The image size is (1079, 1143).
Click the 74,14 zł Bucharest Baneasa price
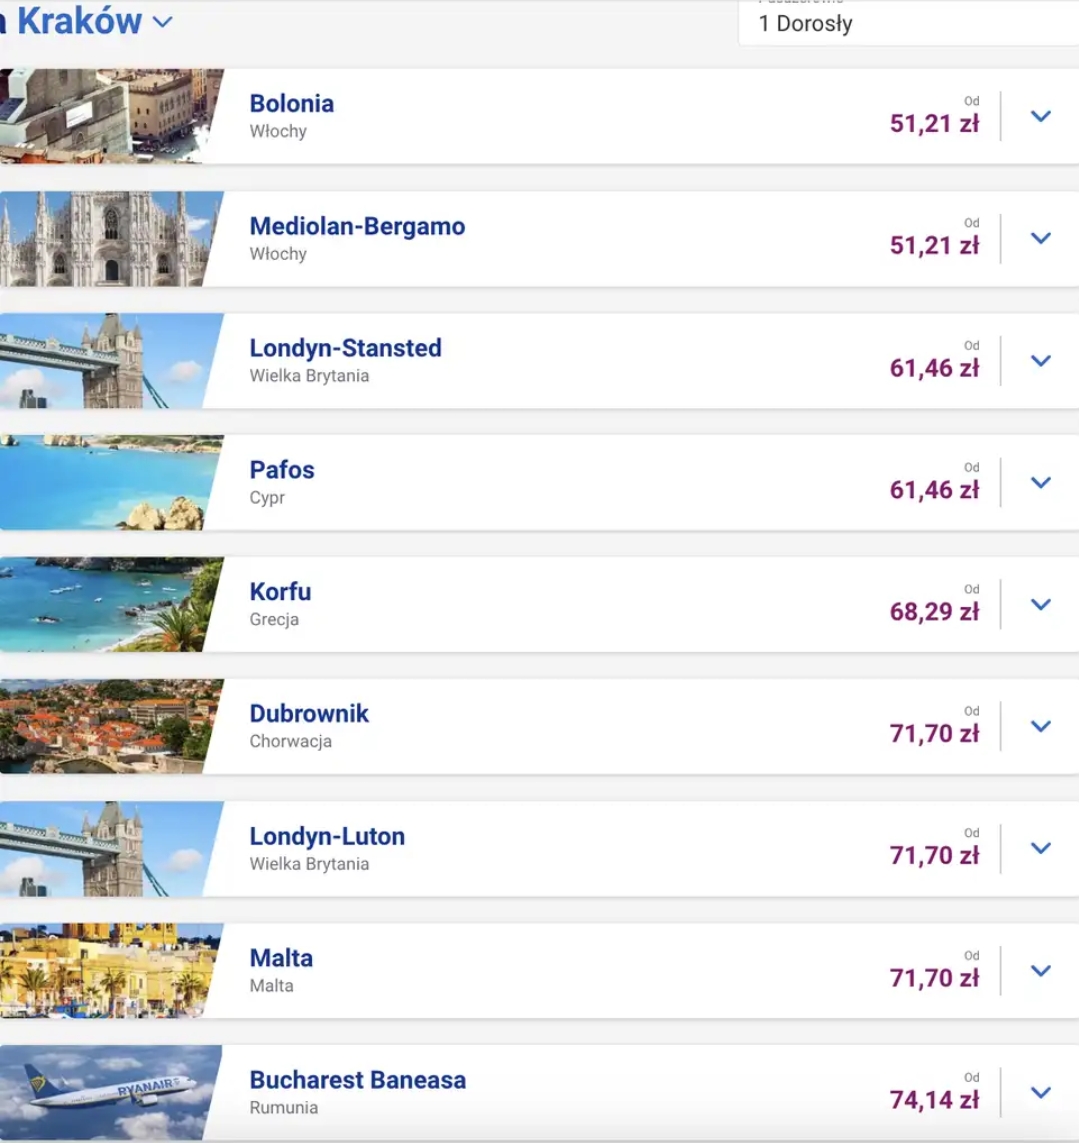(x=934, y=1100)
